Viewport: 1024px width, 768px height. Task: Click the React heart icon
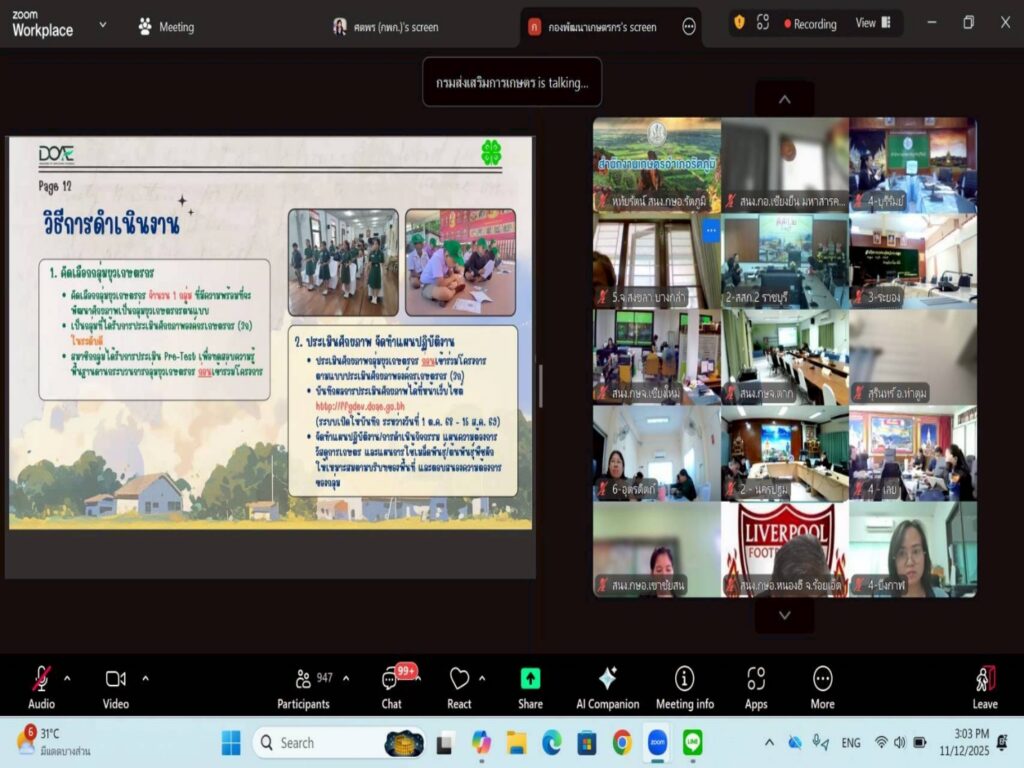[459, 679]
